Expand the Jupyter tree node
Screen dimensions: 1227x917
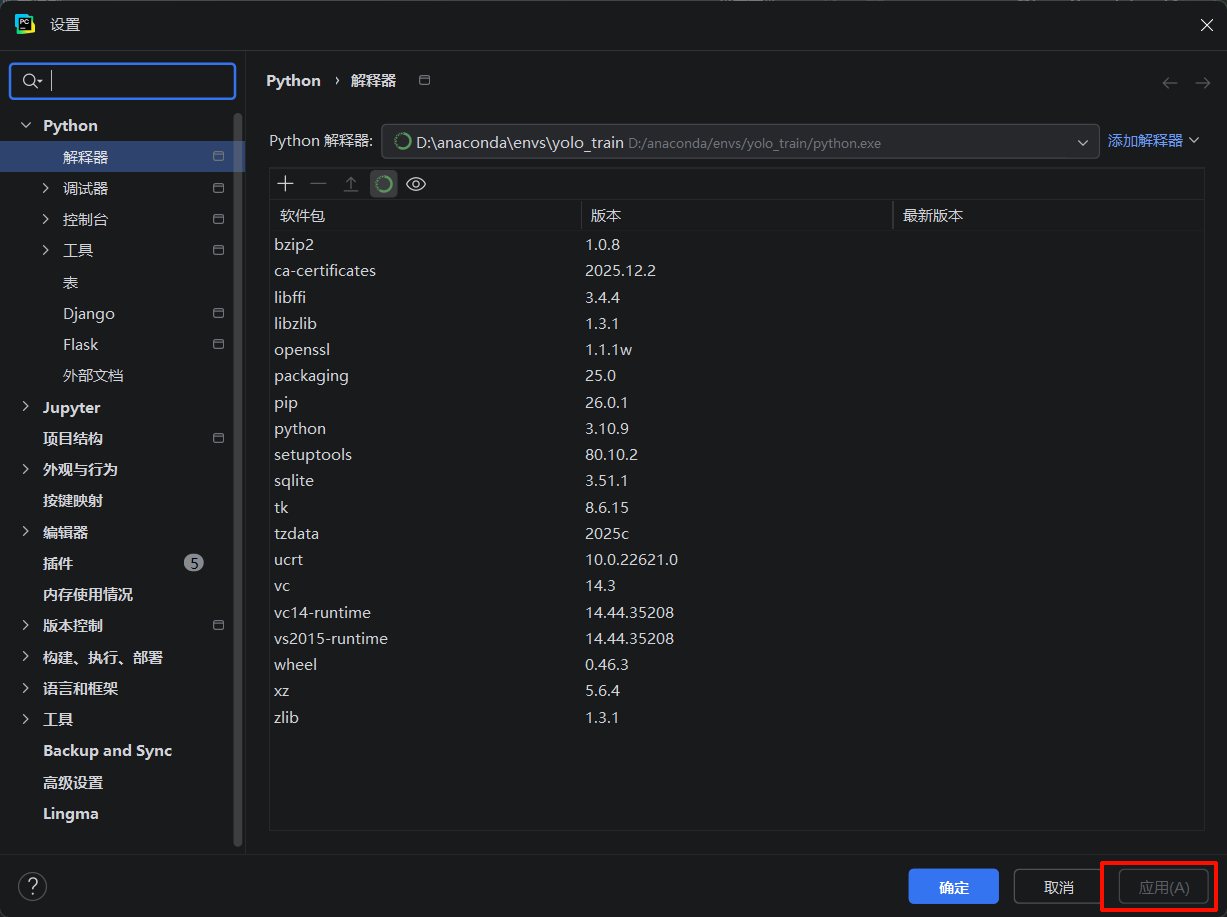pos(26,407)
